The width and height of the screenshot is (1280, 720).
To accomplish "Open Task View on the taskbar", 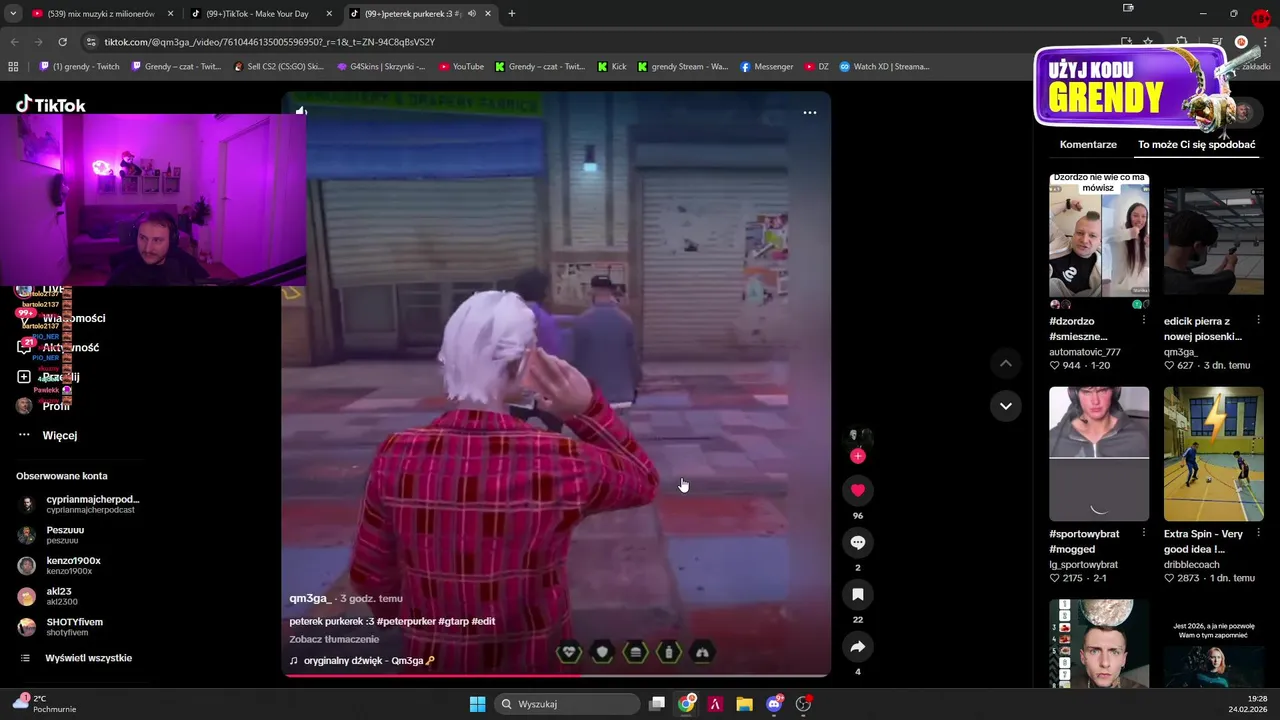I will point(657,704).
